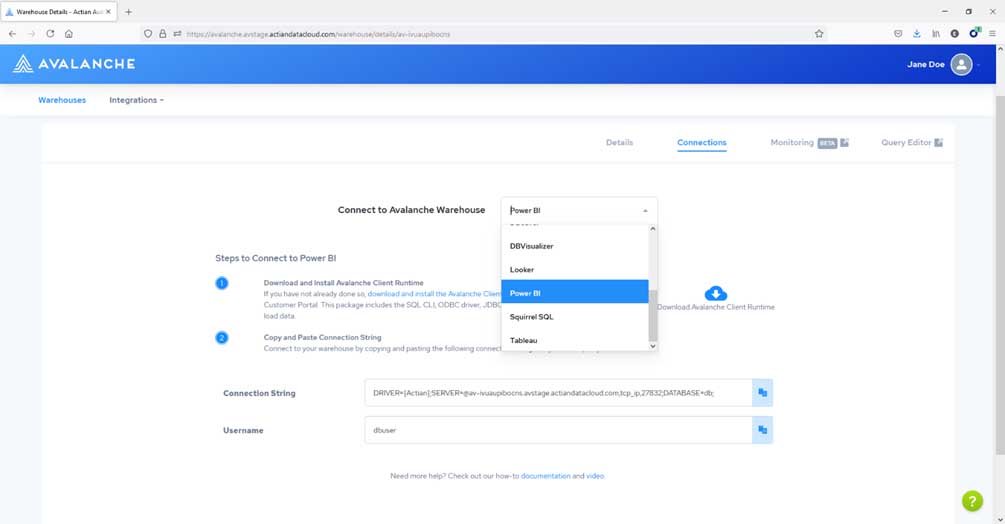Click the Copy and Paste Connection String heading
The image size is (1005, 524).
[x=322, y=337]
